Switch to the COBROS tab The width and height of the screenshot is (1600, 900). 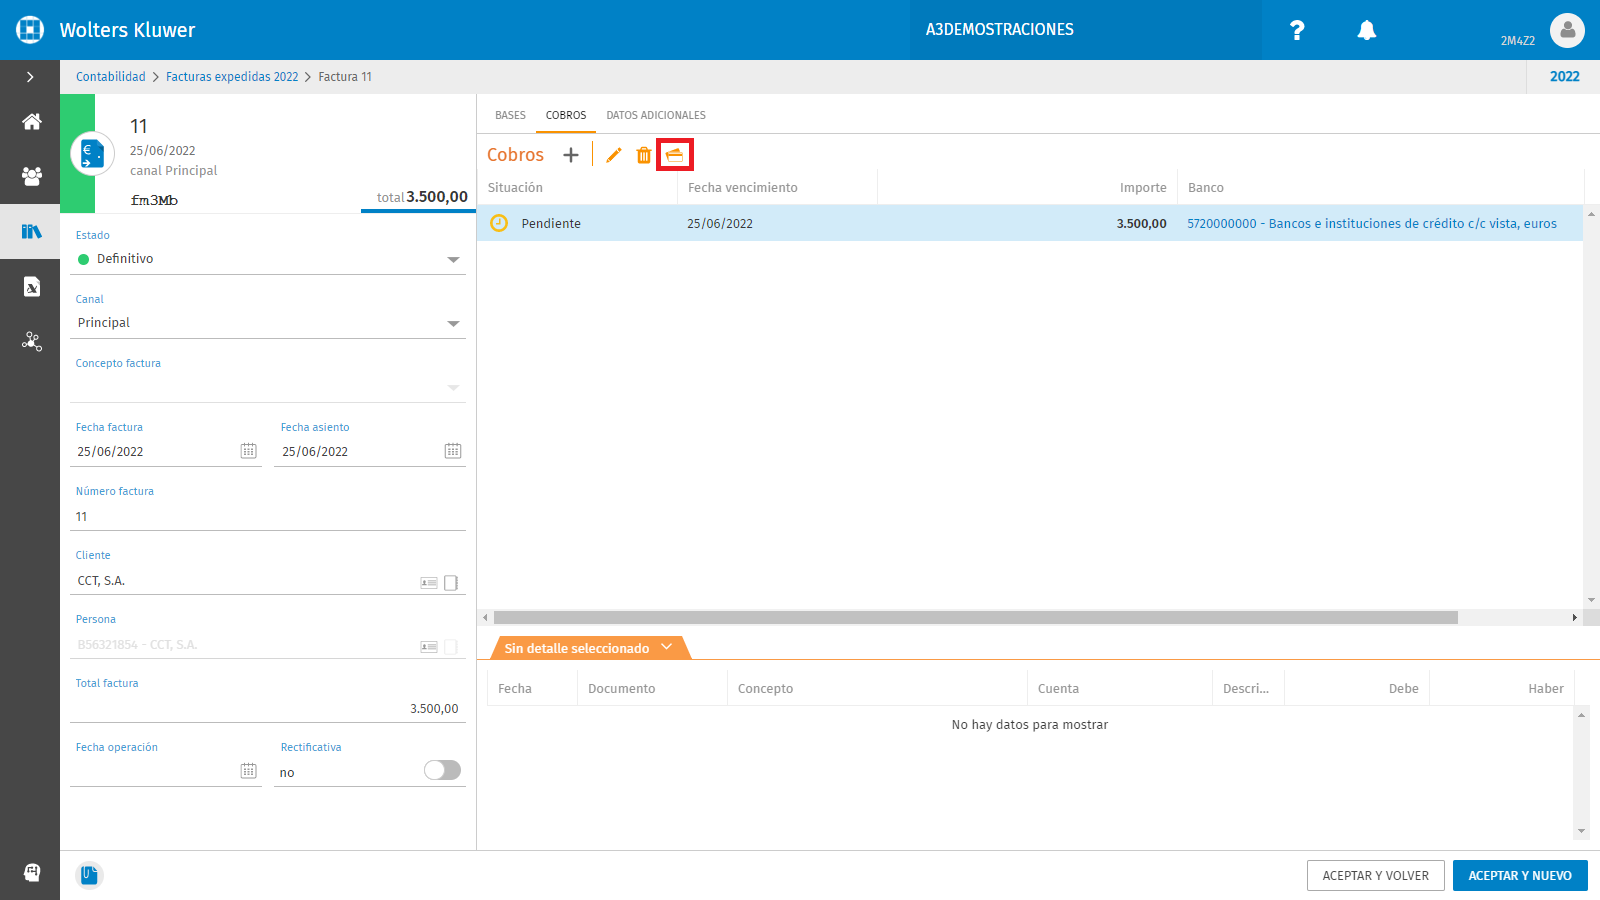566,115
